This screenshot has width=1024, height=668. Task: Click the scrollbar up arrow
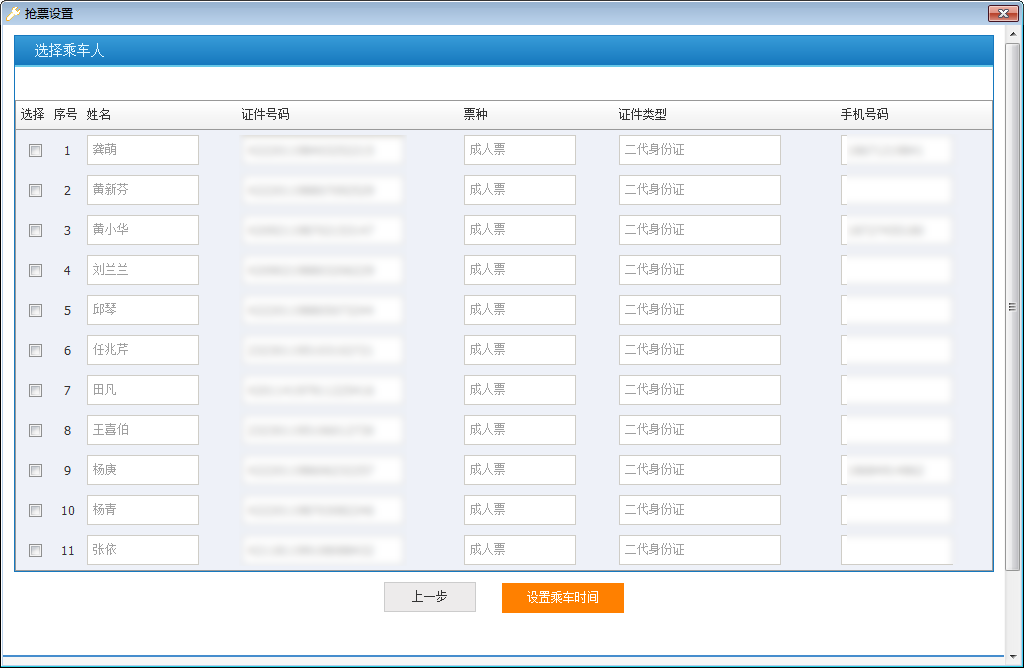[1012, 33]
